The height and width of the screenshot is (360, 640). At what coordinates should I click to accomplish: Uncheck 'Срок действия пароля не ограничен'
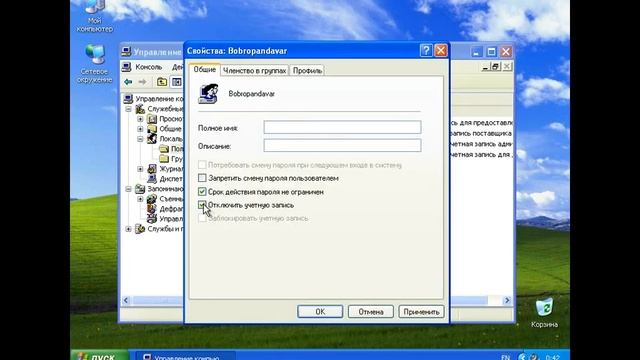(202, 191)
